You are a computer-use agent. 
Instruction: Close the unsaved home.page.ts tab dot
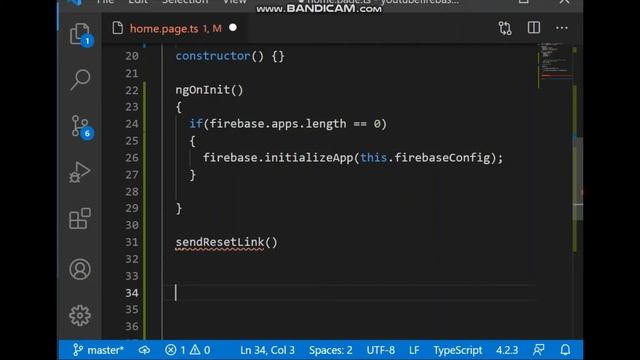[x=233, y=28]
